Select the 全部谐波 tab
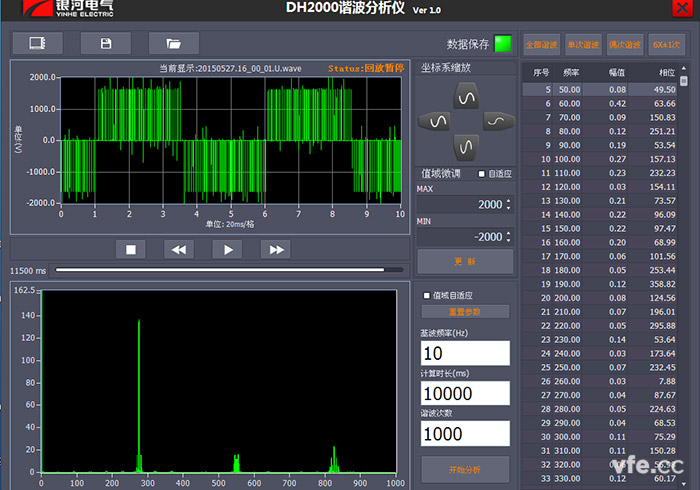Screen dimensions: 700x490 (541, 44)
